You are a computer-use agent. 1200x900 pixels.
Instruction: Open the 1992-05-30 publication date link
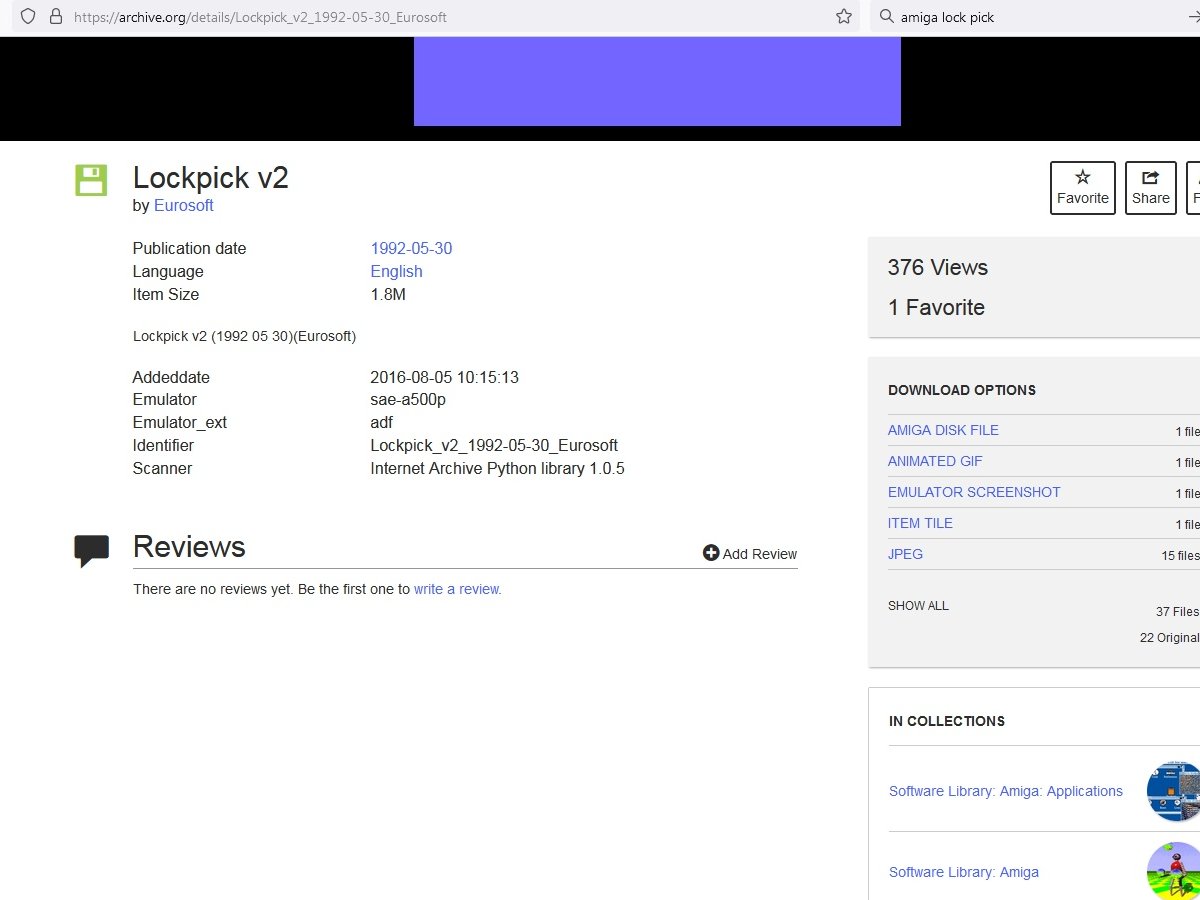point(411,248)
